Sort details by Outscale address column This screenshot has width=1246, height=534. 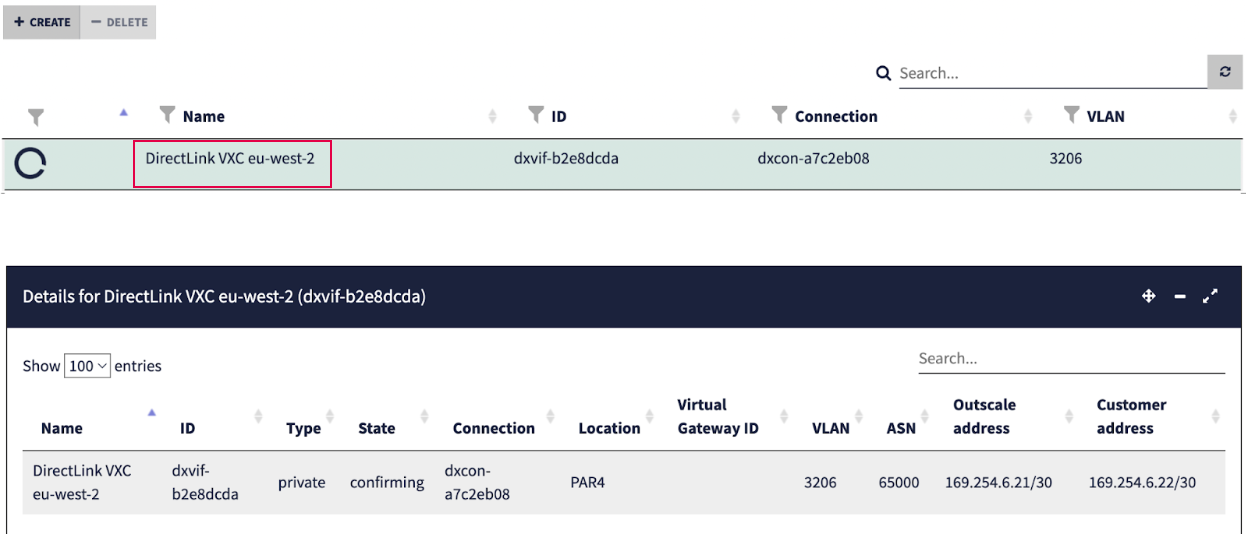point(985,417)
